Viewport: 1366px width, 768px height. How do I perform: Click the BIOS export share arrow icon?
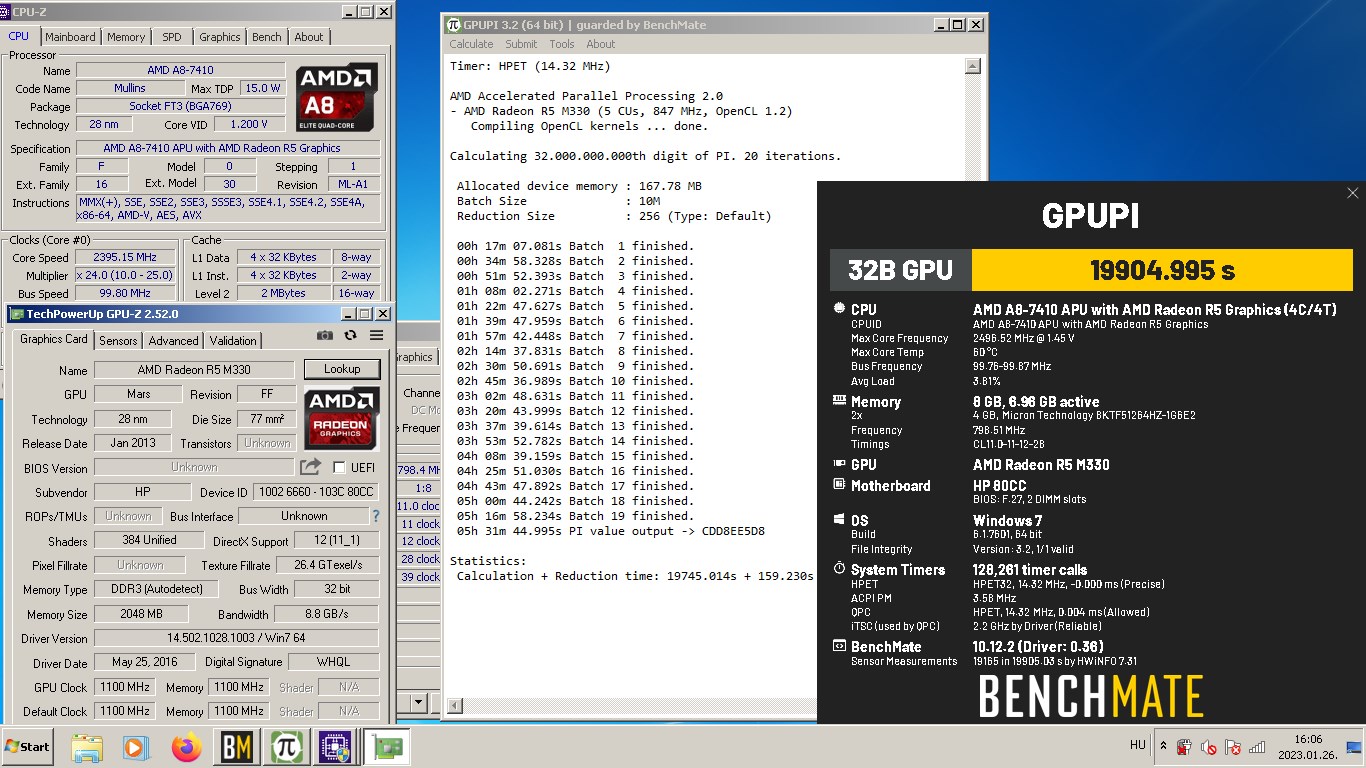coord(311,467)
